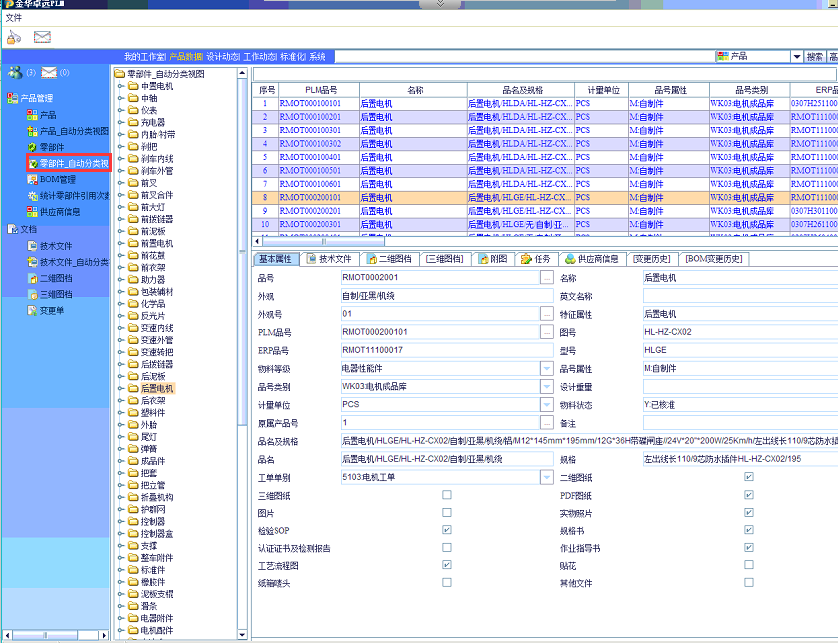Click the envelope mail icon in toolbar

click(x=42, y=37)
